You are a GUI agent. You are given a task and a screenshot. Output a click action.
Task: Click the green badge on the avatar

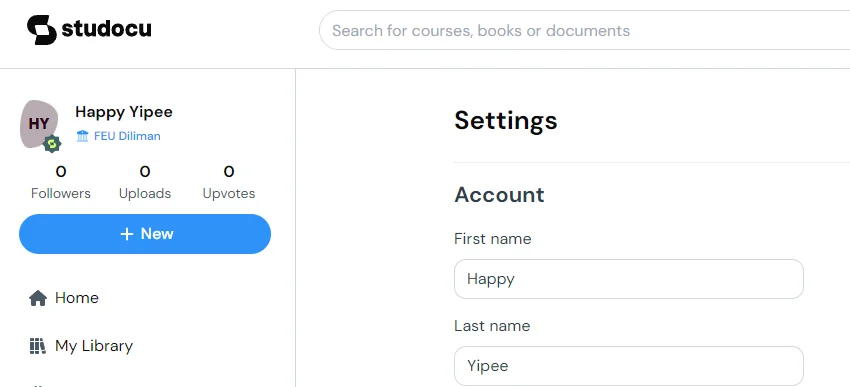[x=52, y=144]
